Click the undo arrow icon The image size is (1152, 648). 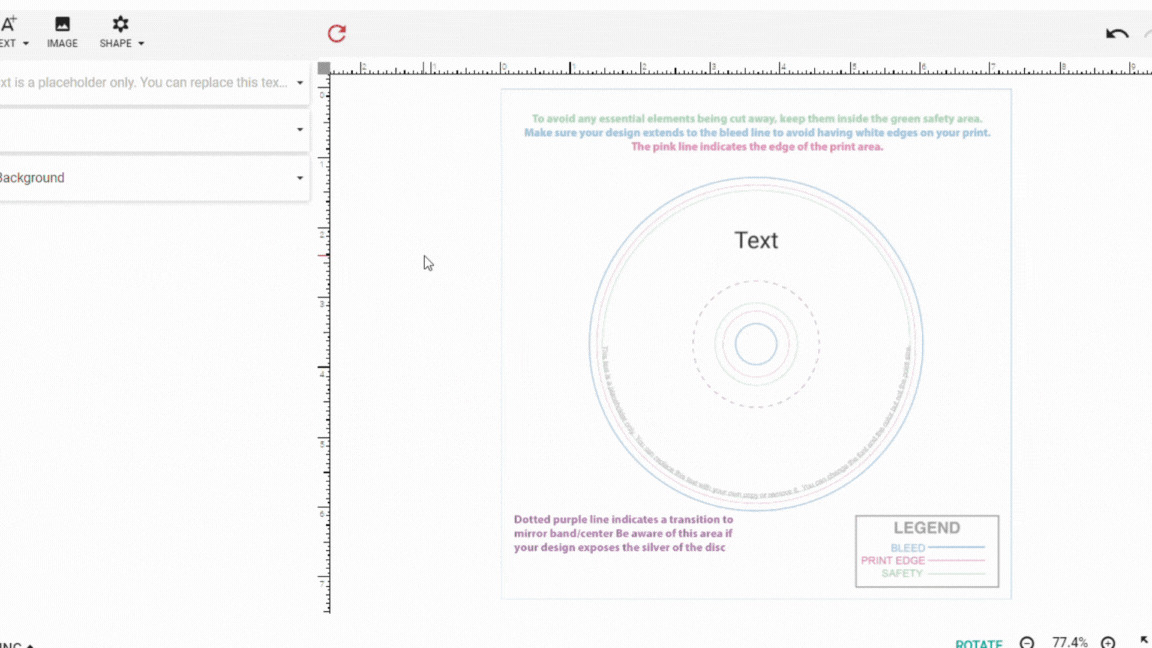tap(1117, 34)
